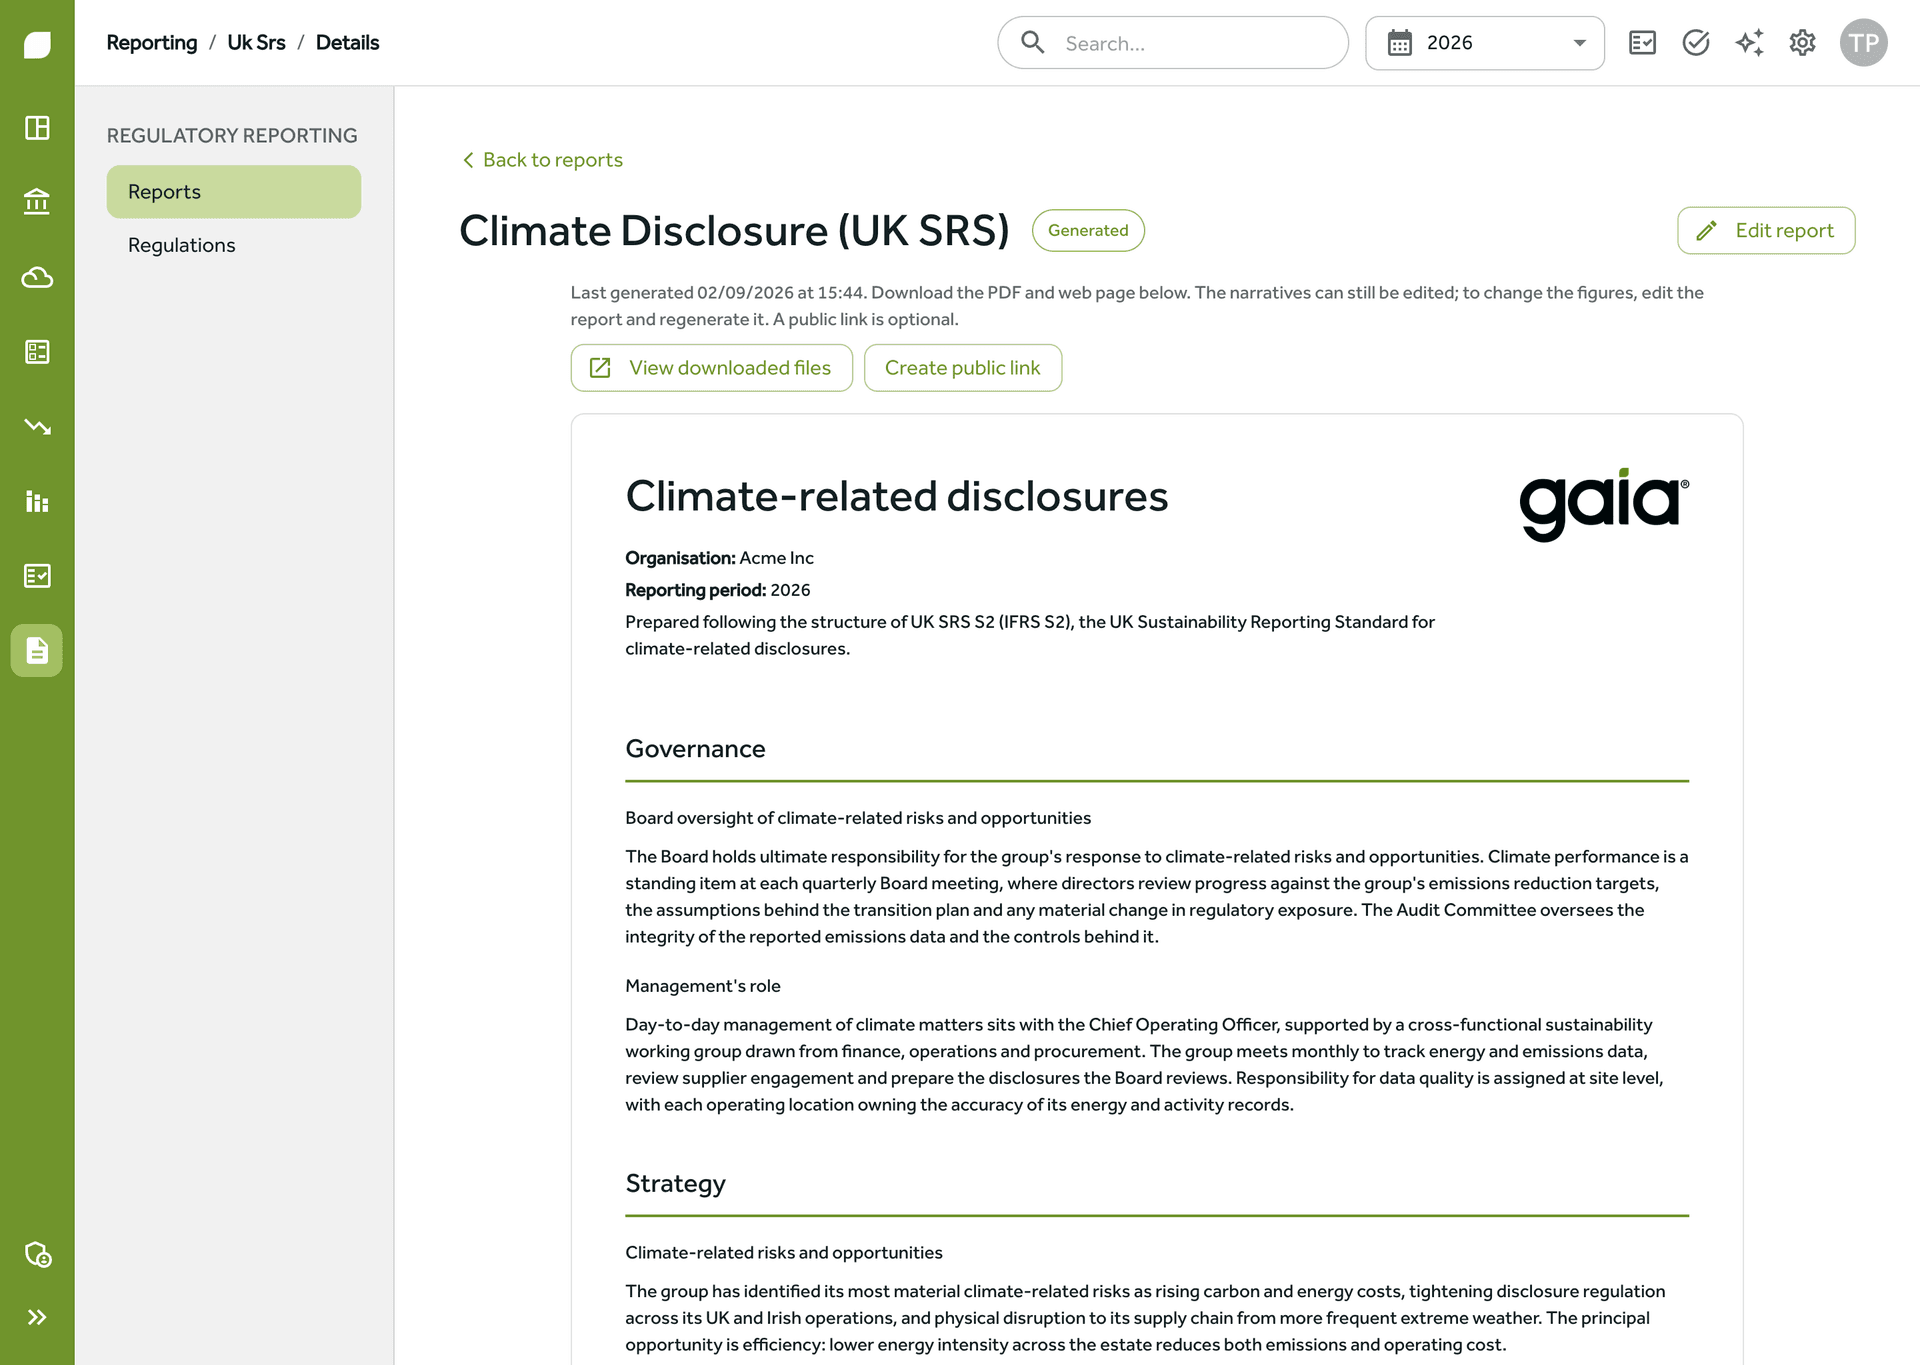Open settings gear in top bar
The height and width of the screenshot is (1365, 1920).
click(x=1802, y=43)
